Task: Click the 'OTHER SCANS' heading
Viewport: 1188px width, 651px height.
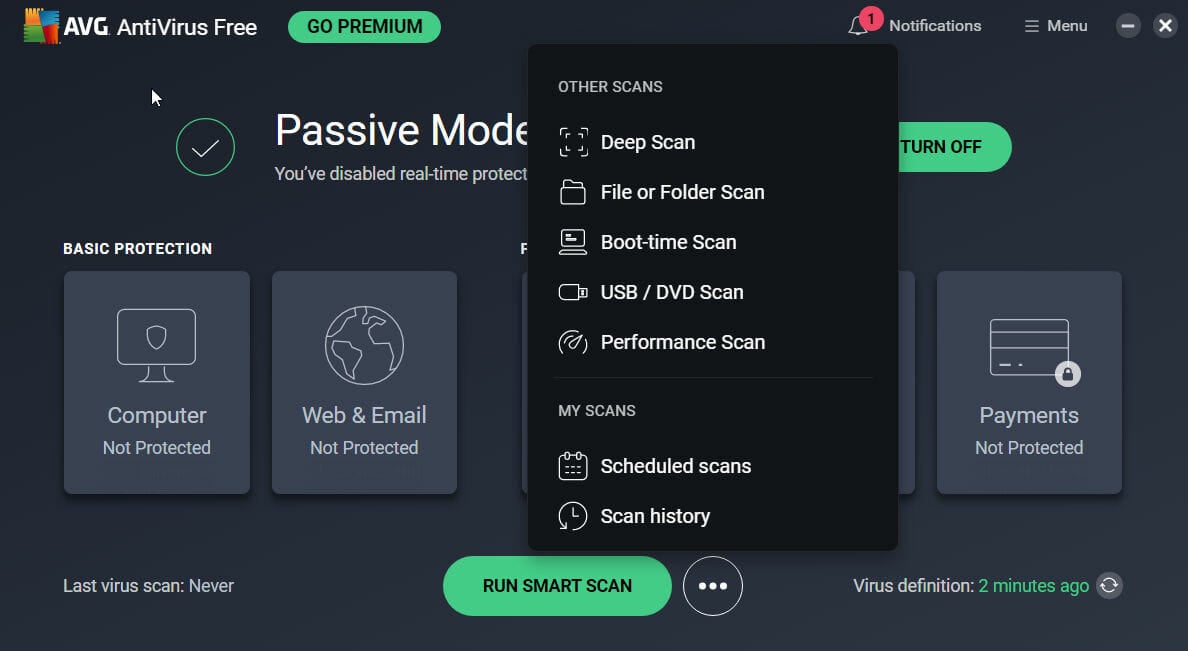Action: [x=611, y=87]
